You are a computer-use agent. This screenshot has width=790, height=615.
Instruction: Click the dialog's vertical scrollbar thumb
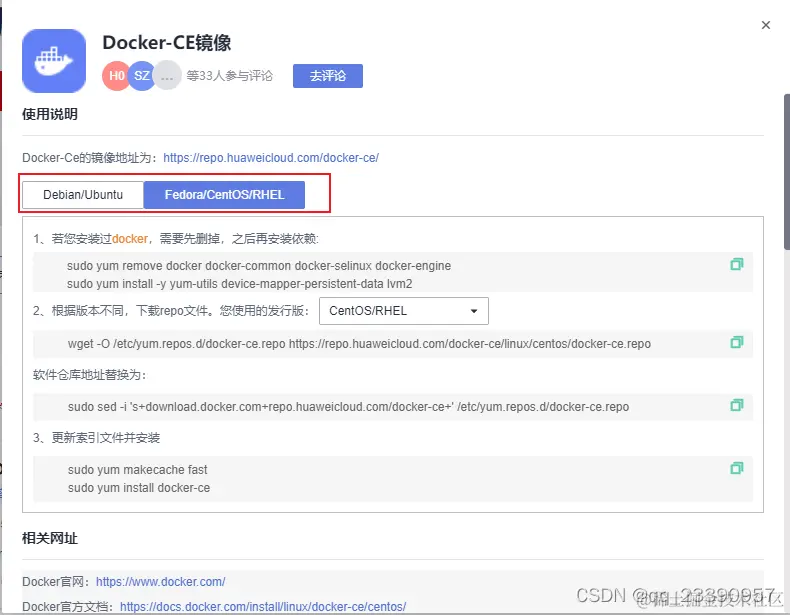pyautogui.click(x=787, y=171)
